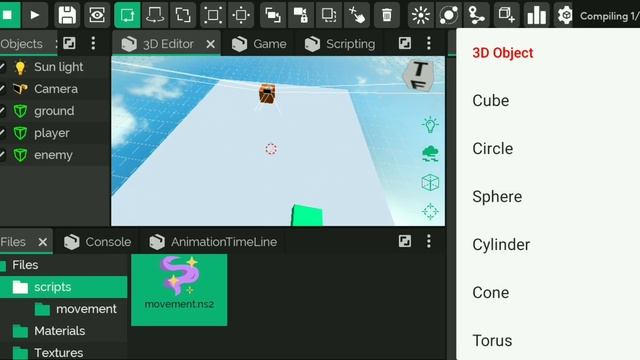
Task: Click the frame selection bounds icon
Action: click(x=213, y=15)
